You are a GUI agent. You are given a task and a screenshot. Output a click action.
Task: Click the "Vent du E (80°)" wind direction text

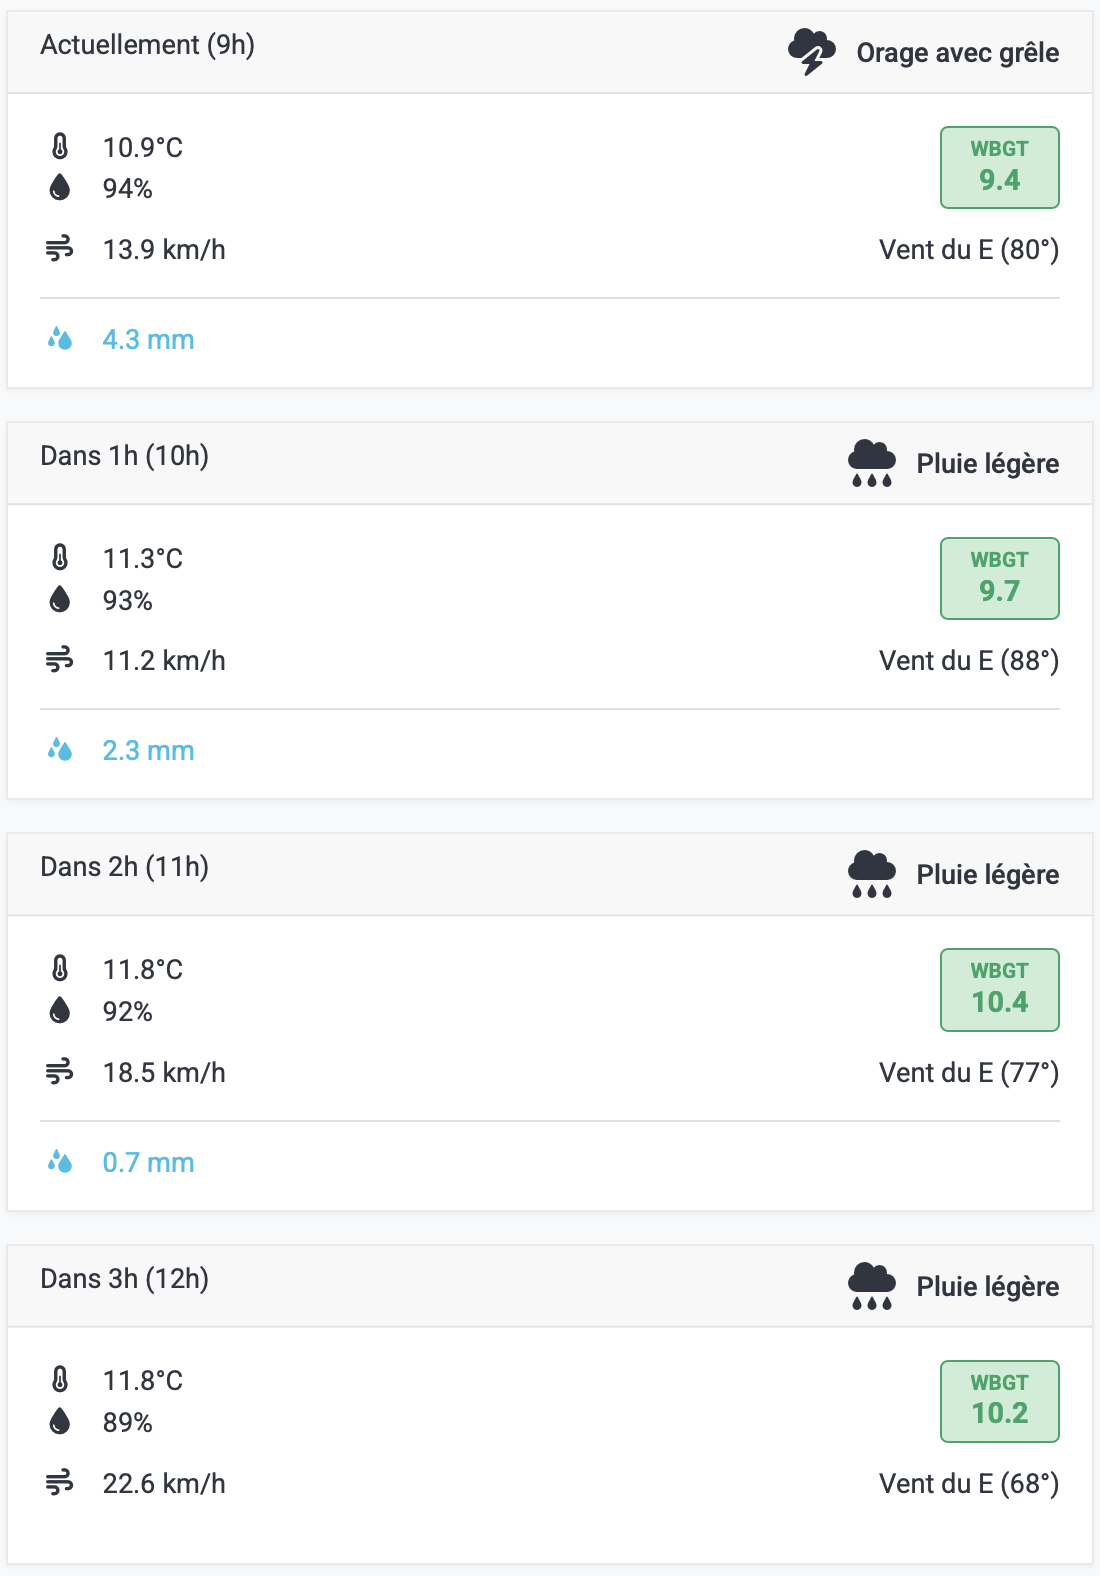(x=968, y=249)
